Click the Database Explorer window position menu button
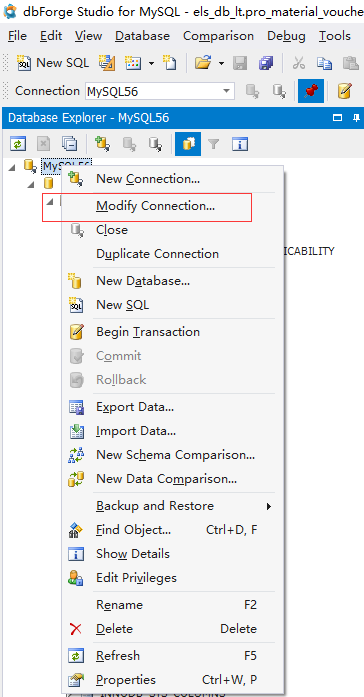364x697 pixels. click(x=338, y=118)
